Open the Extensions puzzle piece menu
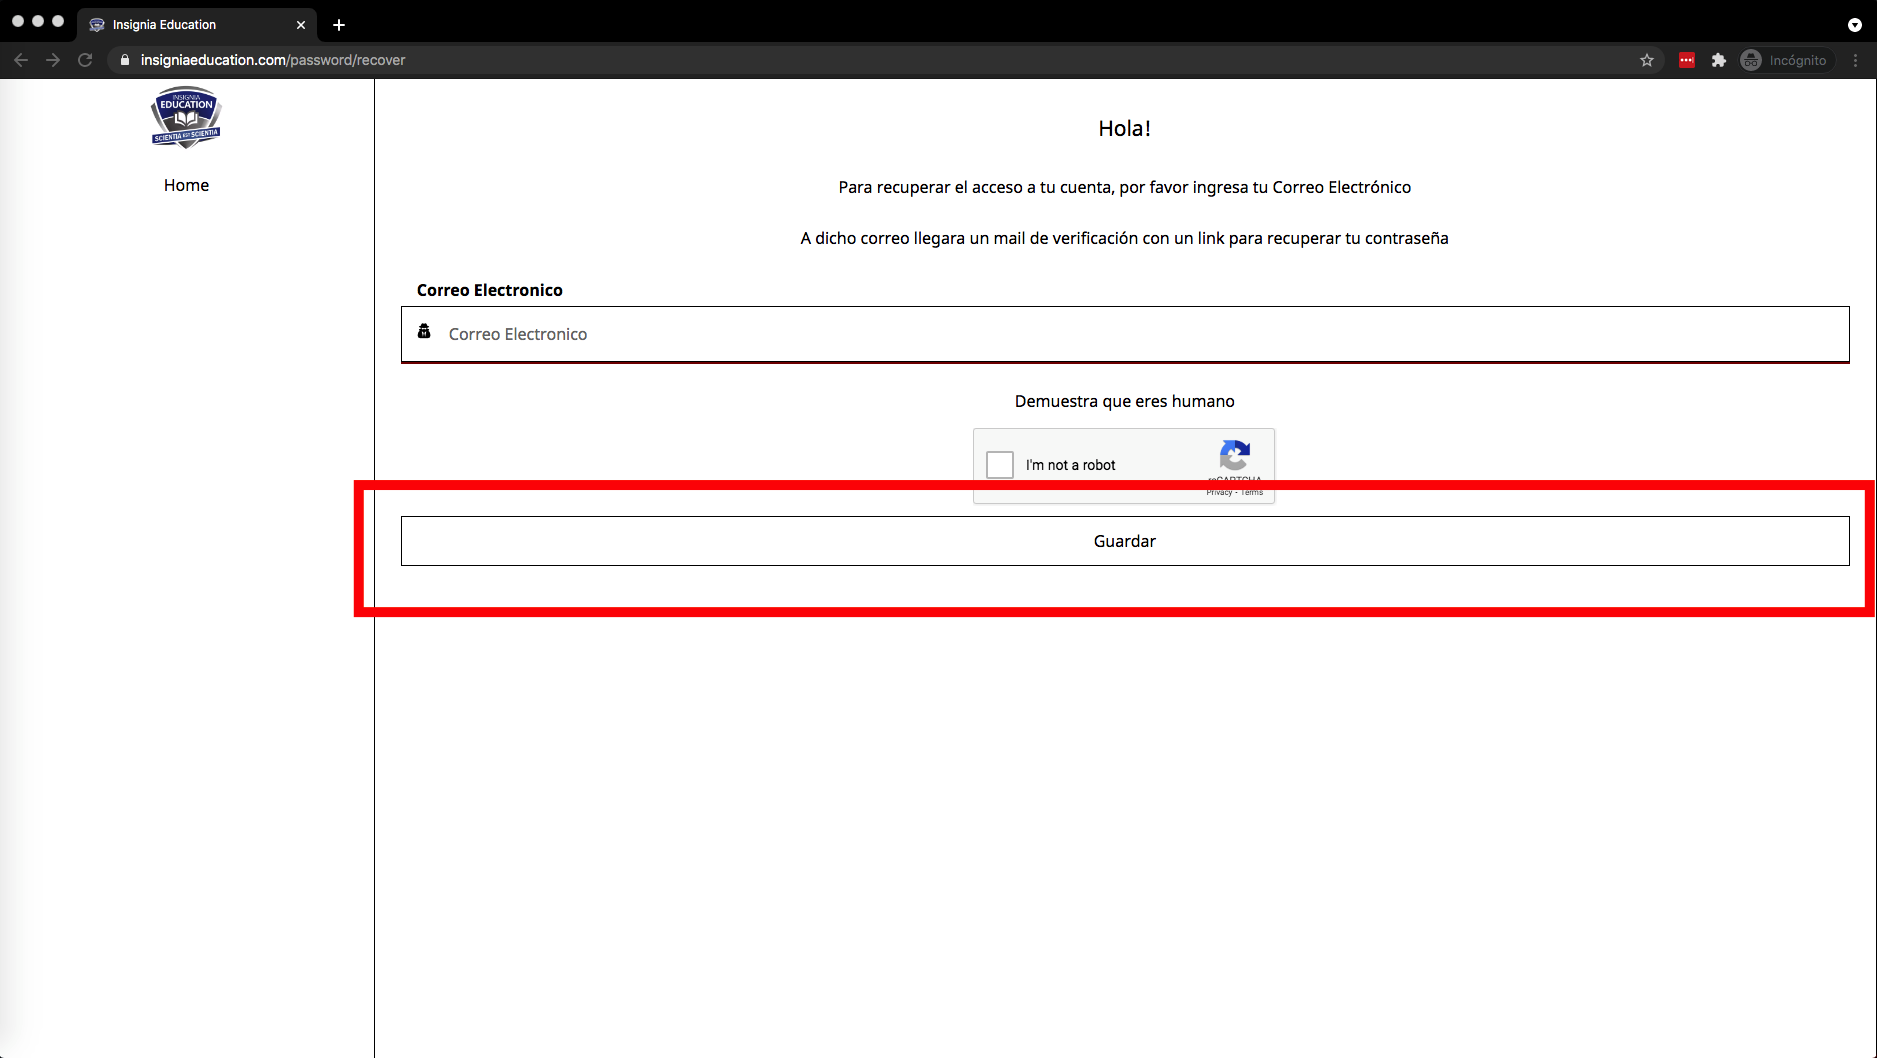Image resolution: width=1877 pixels, height=1058 pixels. point(1719,60)
